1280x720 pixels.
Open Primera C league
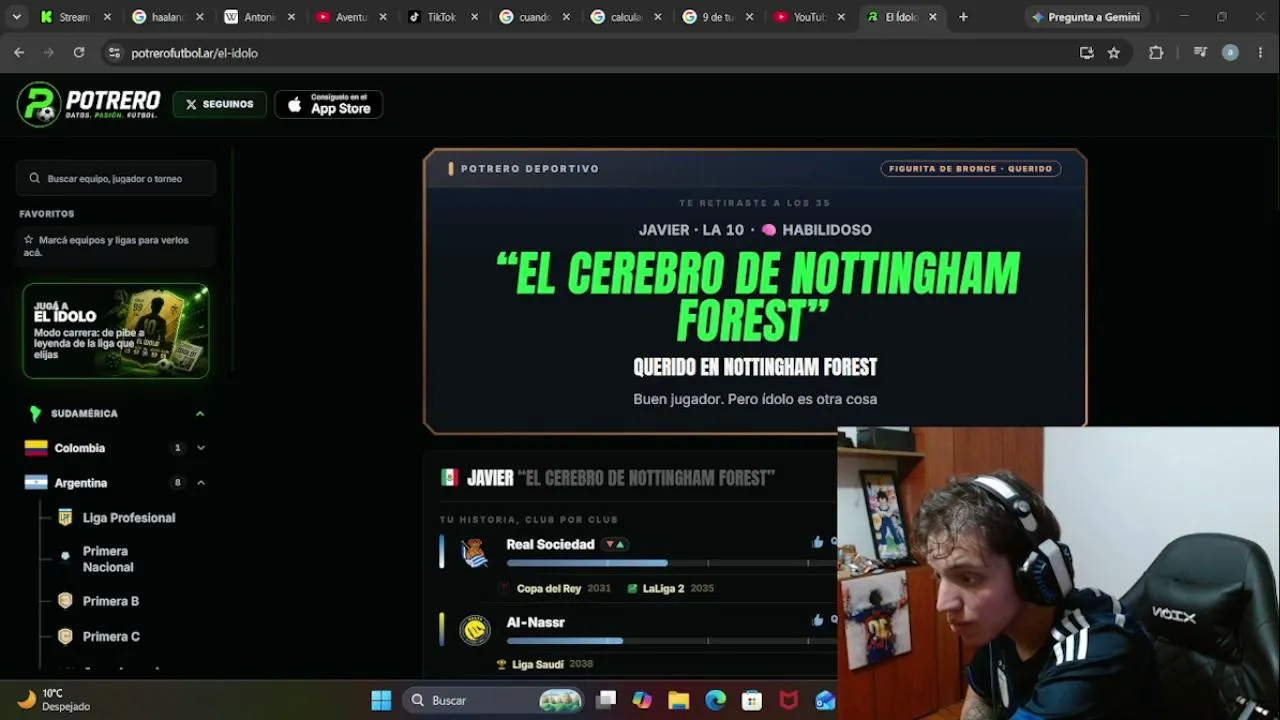pyautogui.click(x=111, y=636)
